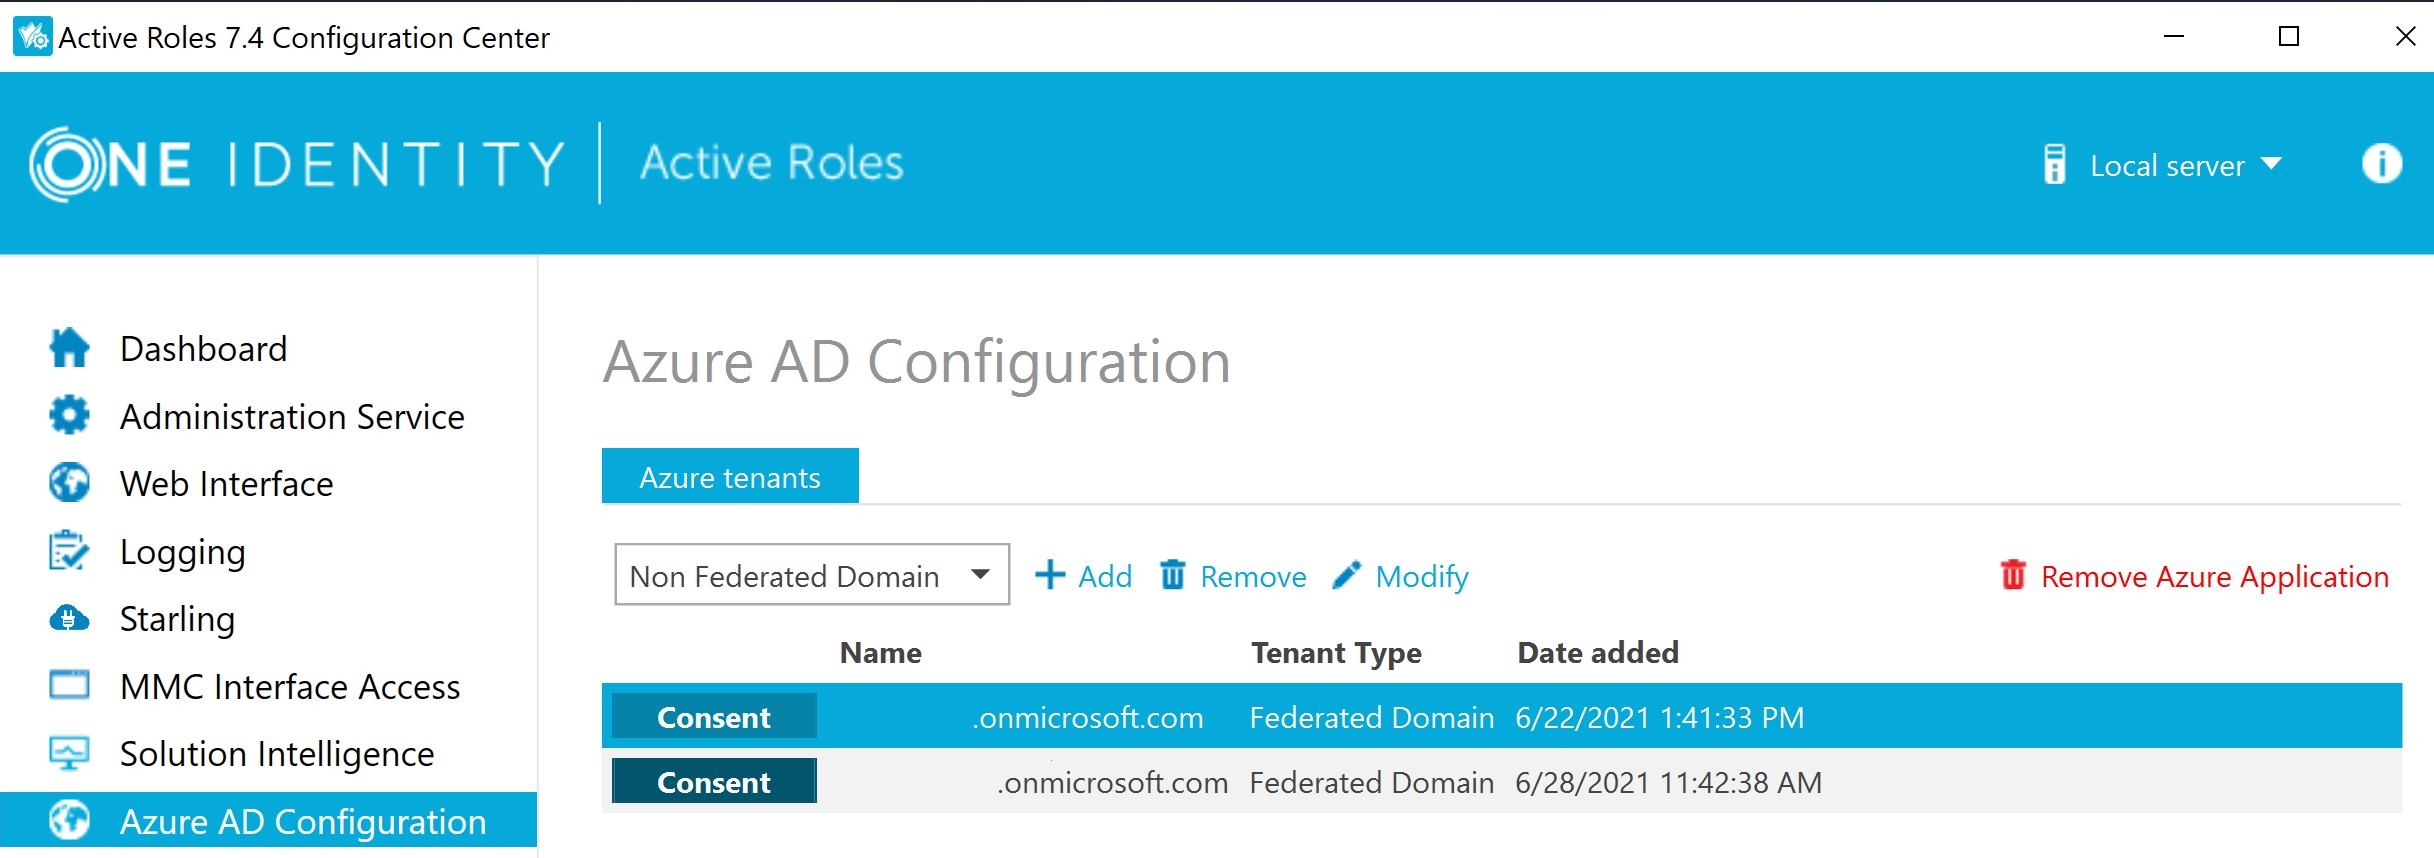This screenshot has height=858, width=2434.
Task: Click the Logging checklist icon
Action: tap(69, 551)
